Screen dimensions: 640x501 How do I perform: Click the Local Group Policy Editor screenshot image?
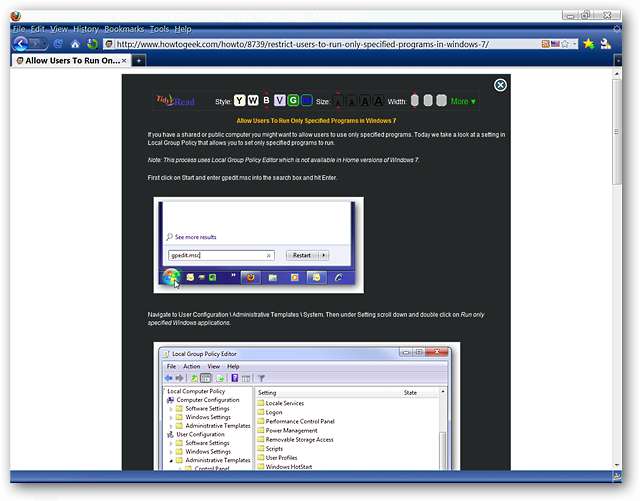307,406
